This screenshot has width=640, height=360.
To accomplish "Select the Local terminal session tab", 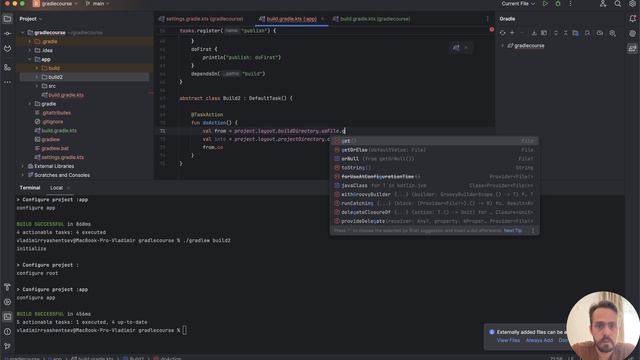I will pyautogui.click(x=56, y=188).
